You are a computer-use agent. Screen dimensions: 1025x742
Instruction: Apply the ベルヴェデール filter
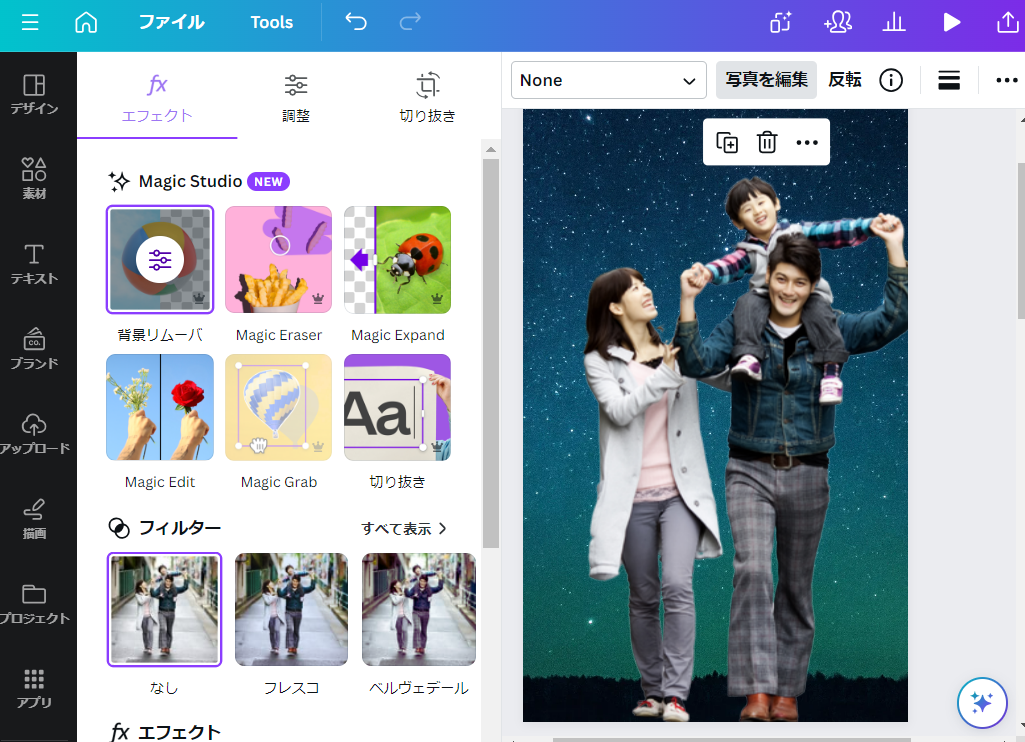[419, 609]
